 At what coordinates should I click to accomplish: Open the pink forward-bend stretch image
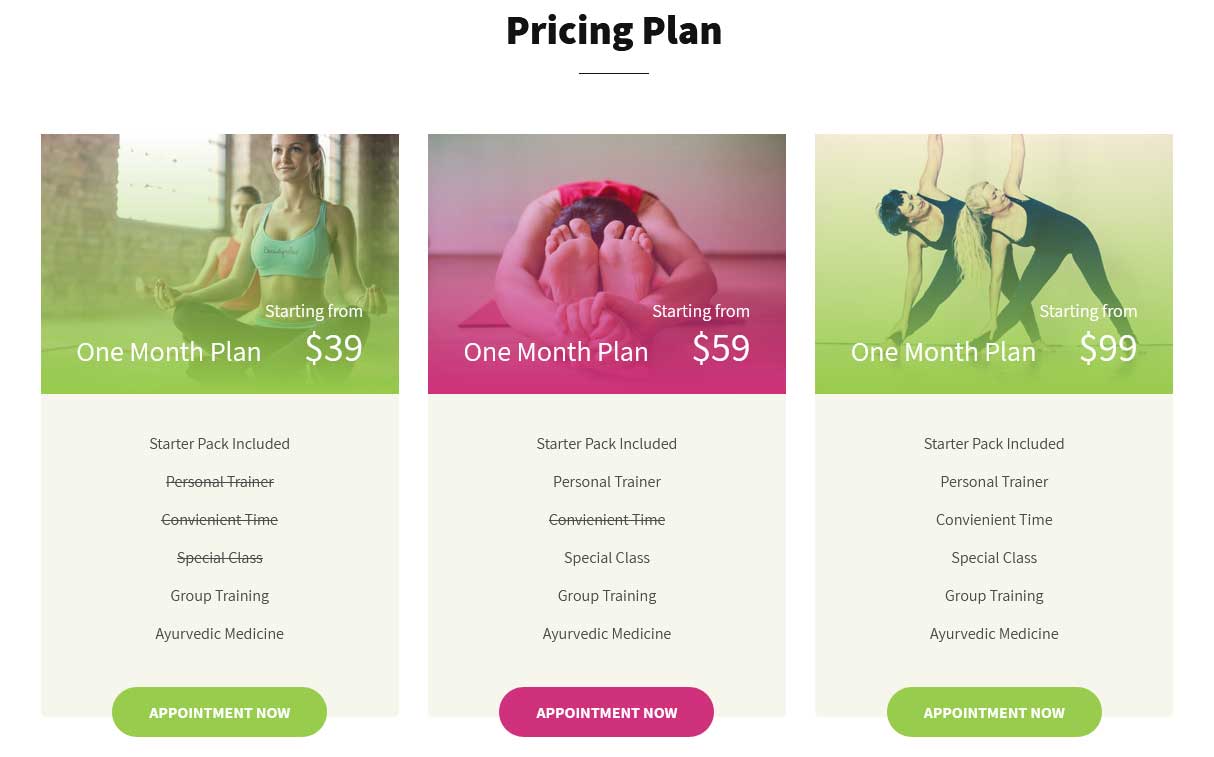point(607,264)
